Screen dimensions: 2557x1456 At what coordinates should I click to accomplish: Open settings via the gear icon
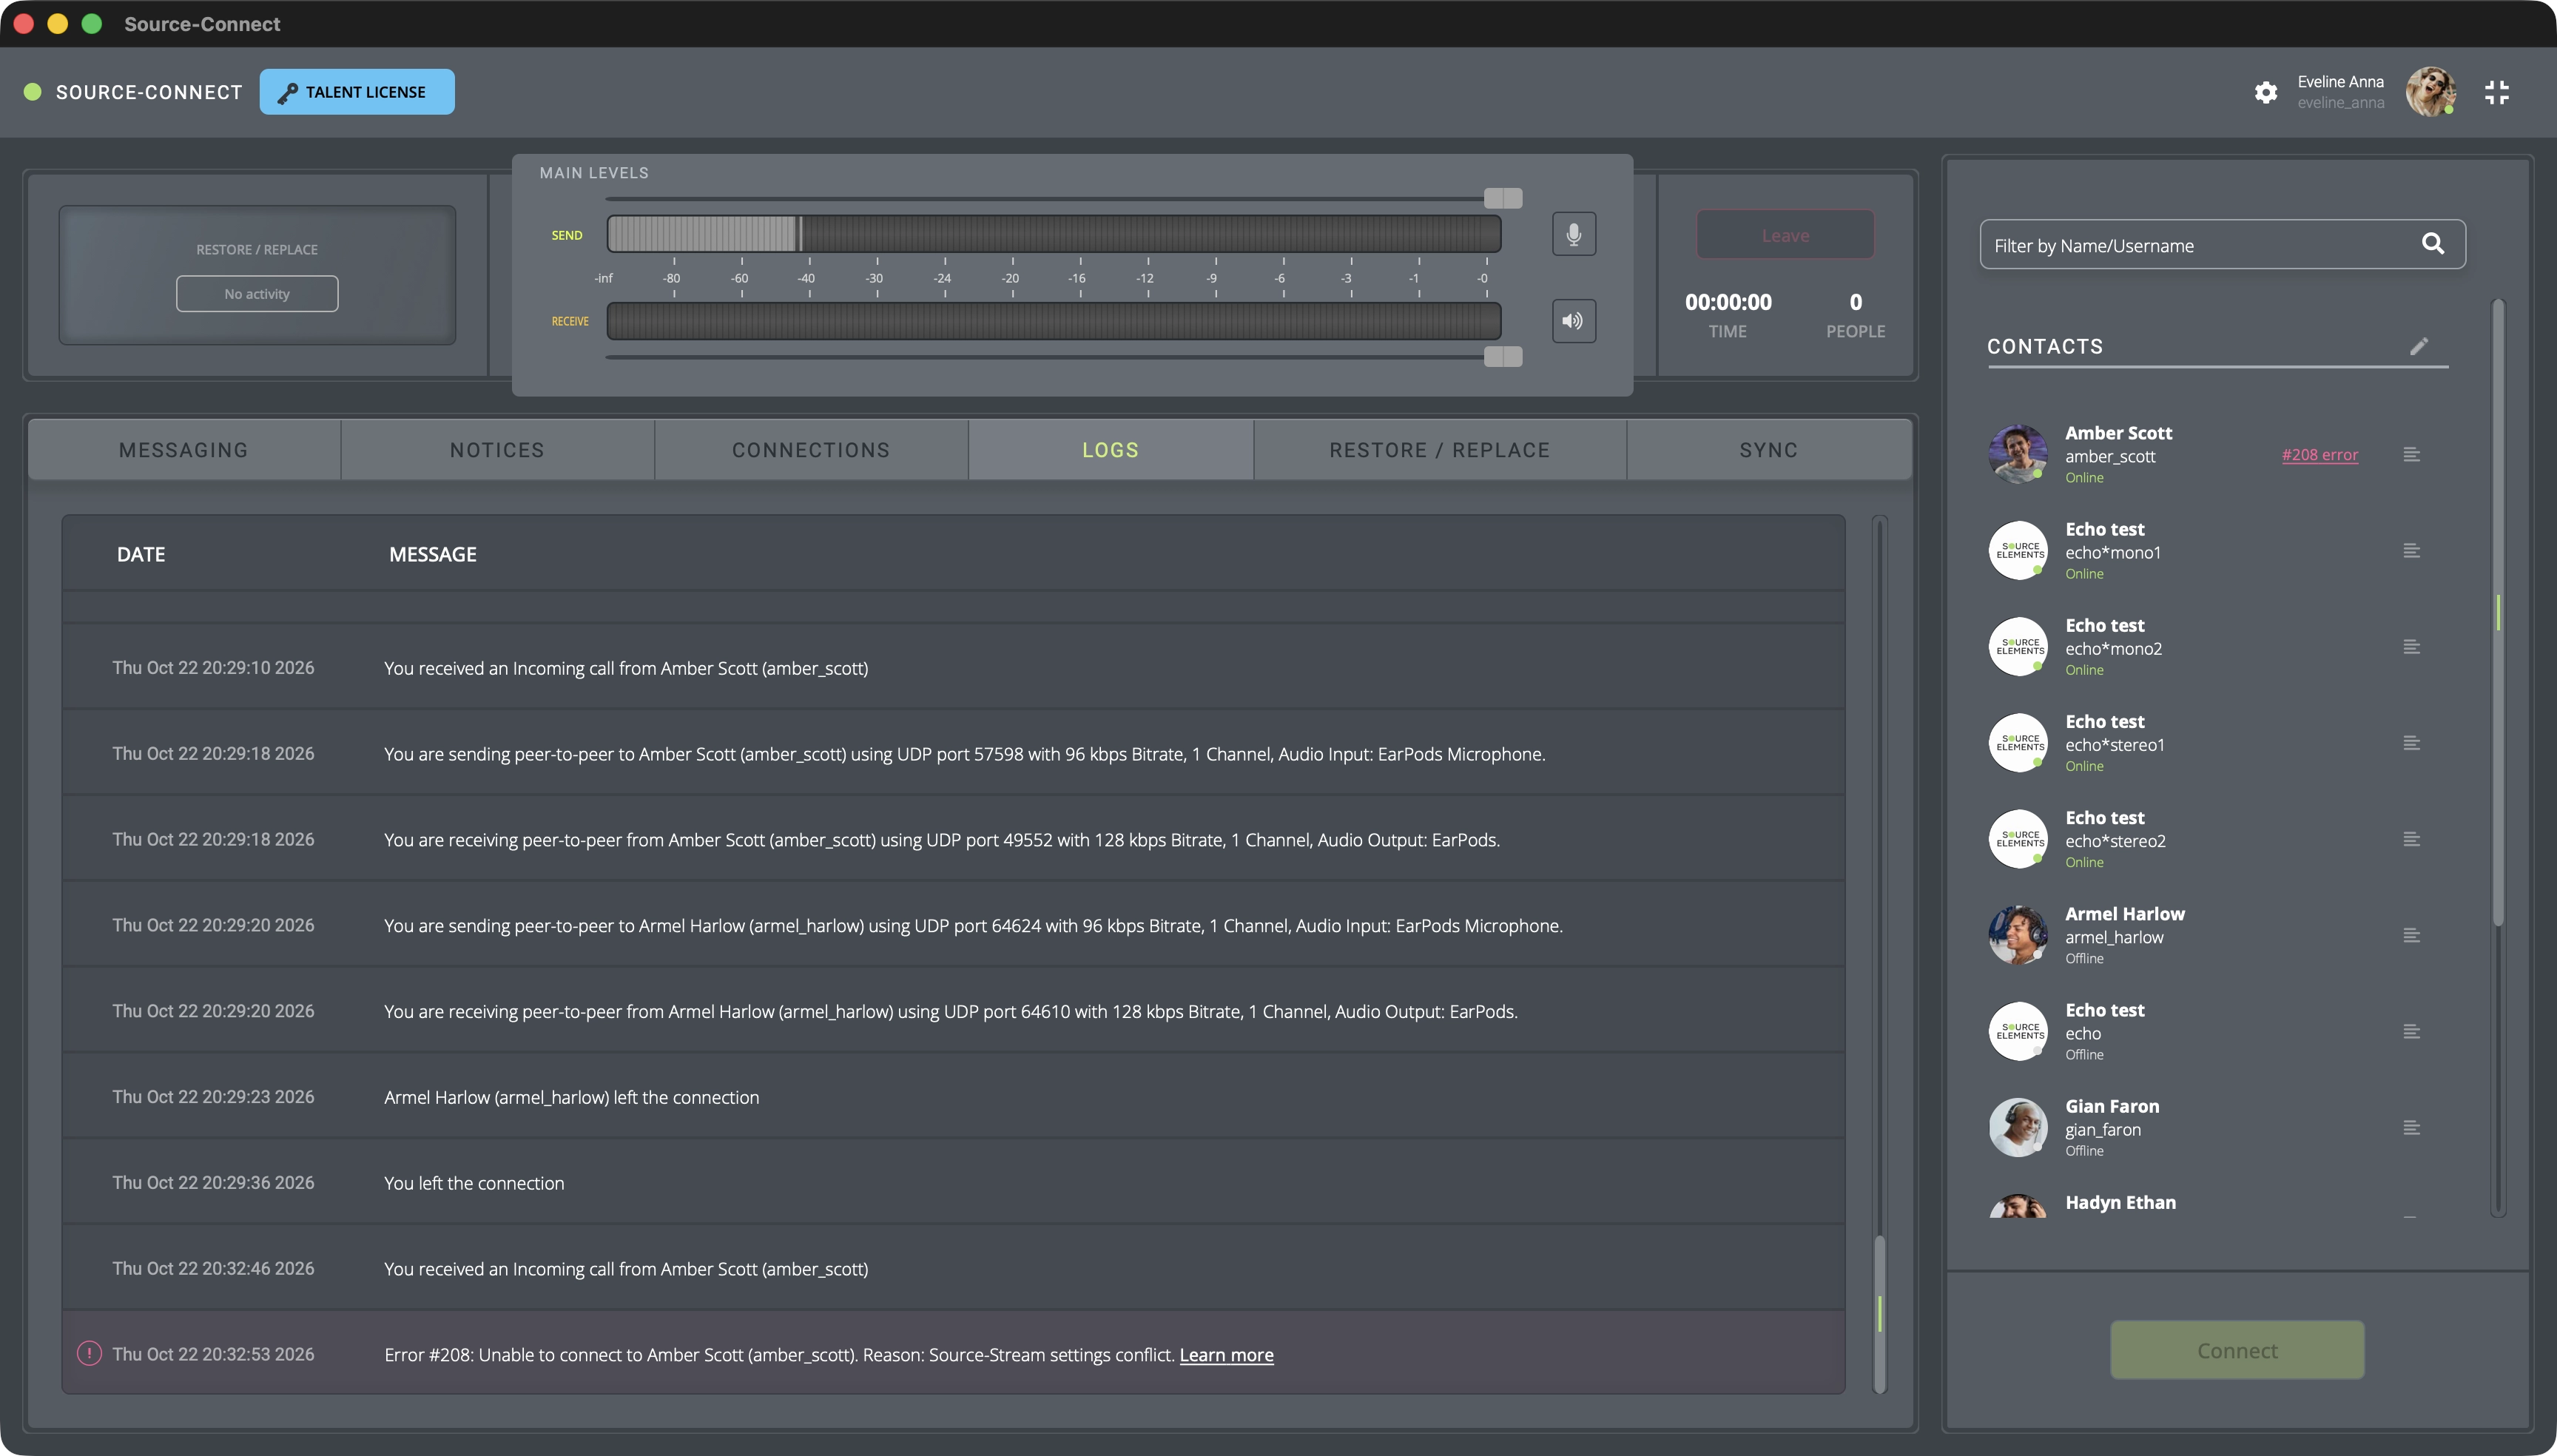coord(2265,92)
